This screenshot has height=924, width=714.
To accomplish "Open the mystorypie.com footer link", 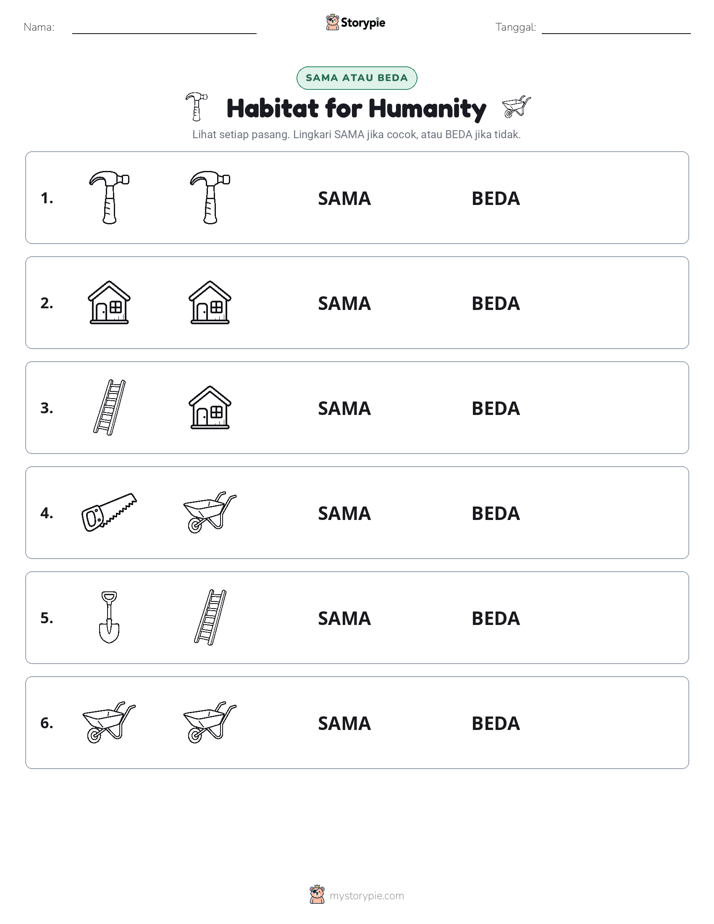I will [x=366, y=896].
